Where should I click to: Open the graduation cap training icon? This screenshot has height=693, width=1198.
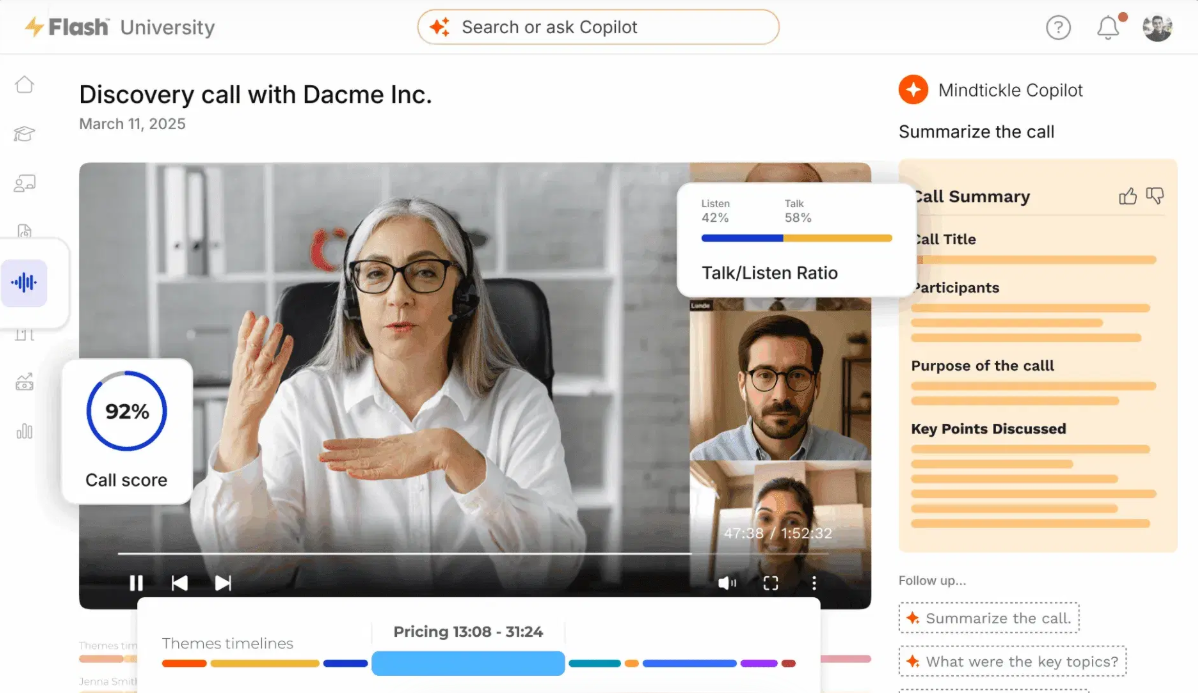coord(24,134)
